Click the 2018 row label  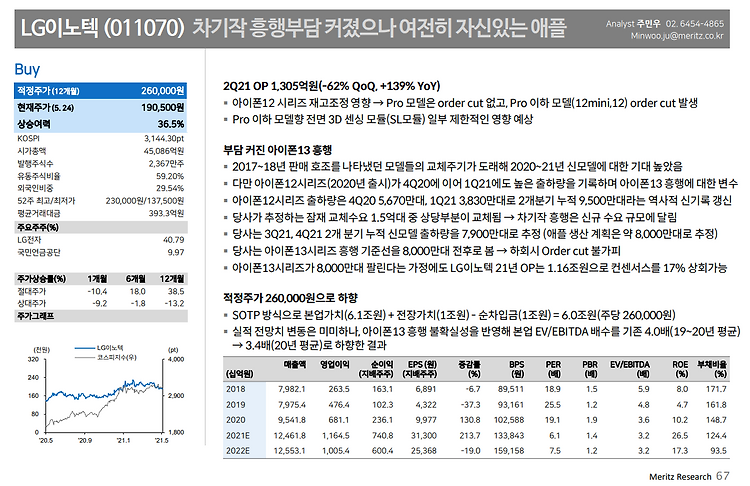point(236,389)
